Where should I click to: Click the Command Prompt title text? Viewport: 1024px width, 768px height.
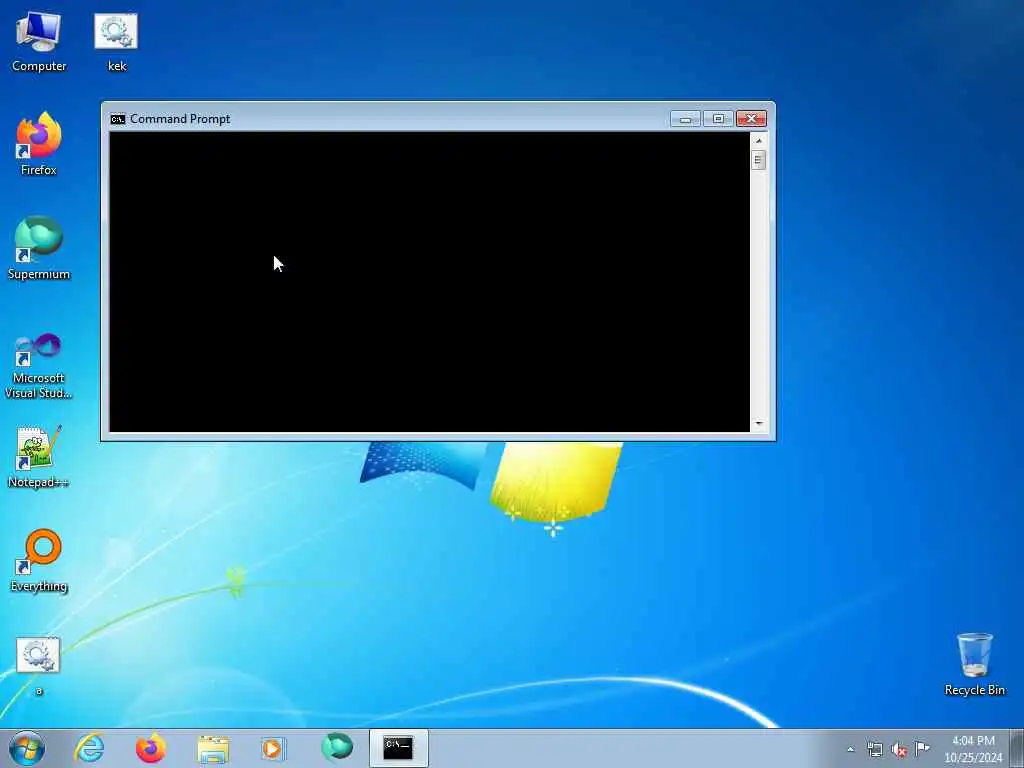[180, 119]
